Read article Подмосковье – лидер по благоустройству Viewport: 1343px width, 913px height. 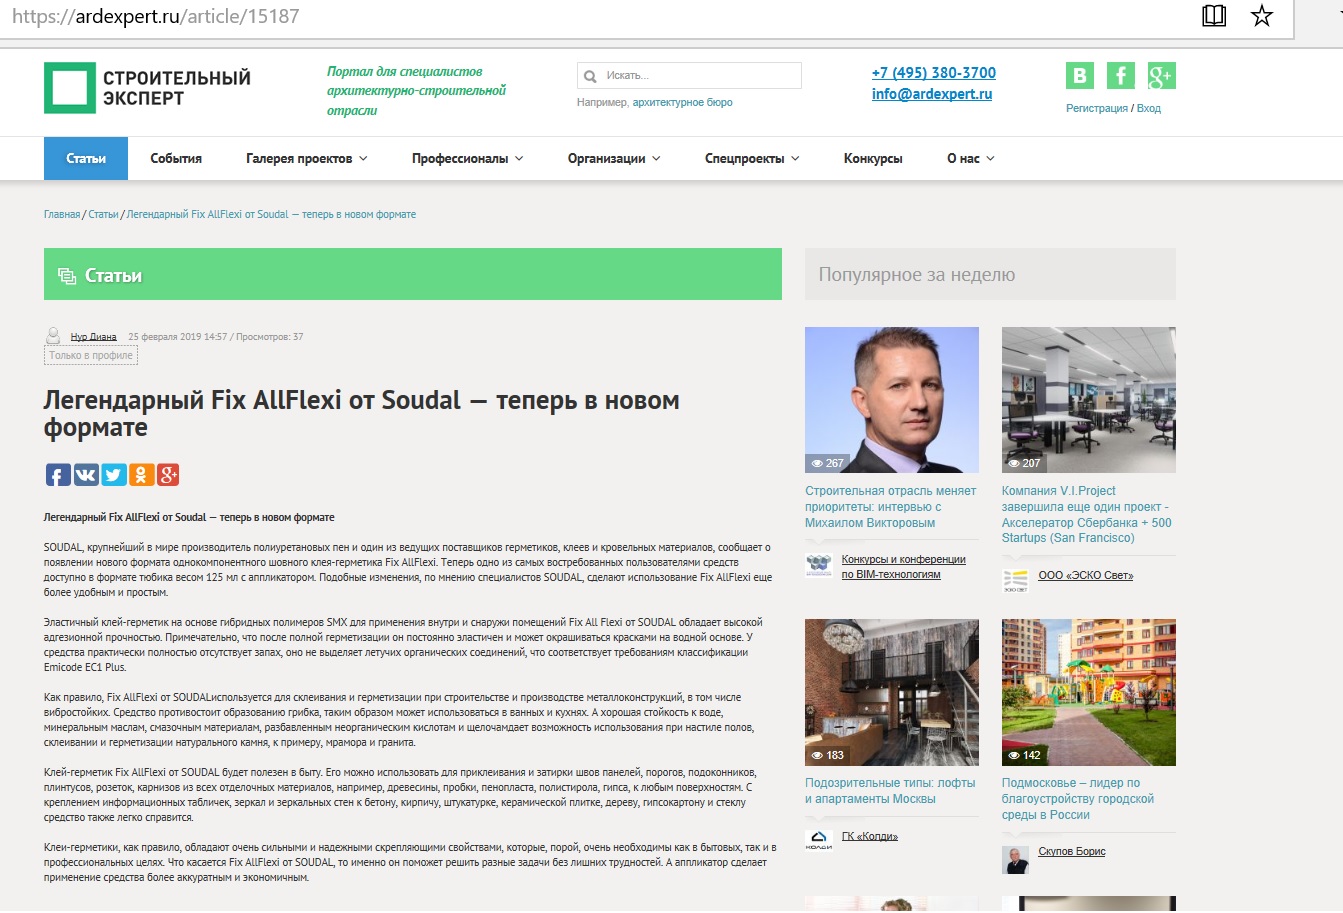coord(1078,799)
